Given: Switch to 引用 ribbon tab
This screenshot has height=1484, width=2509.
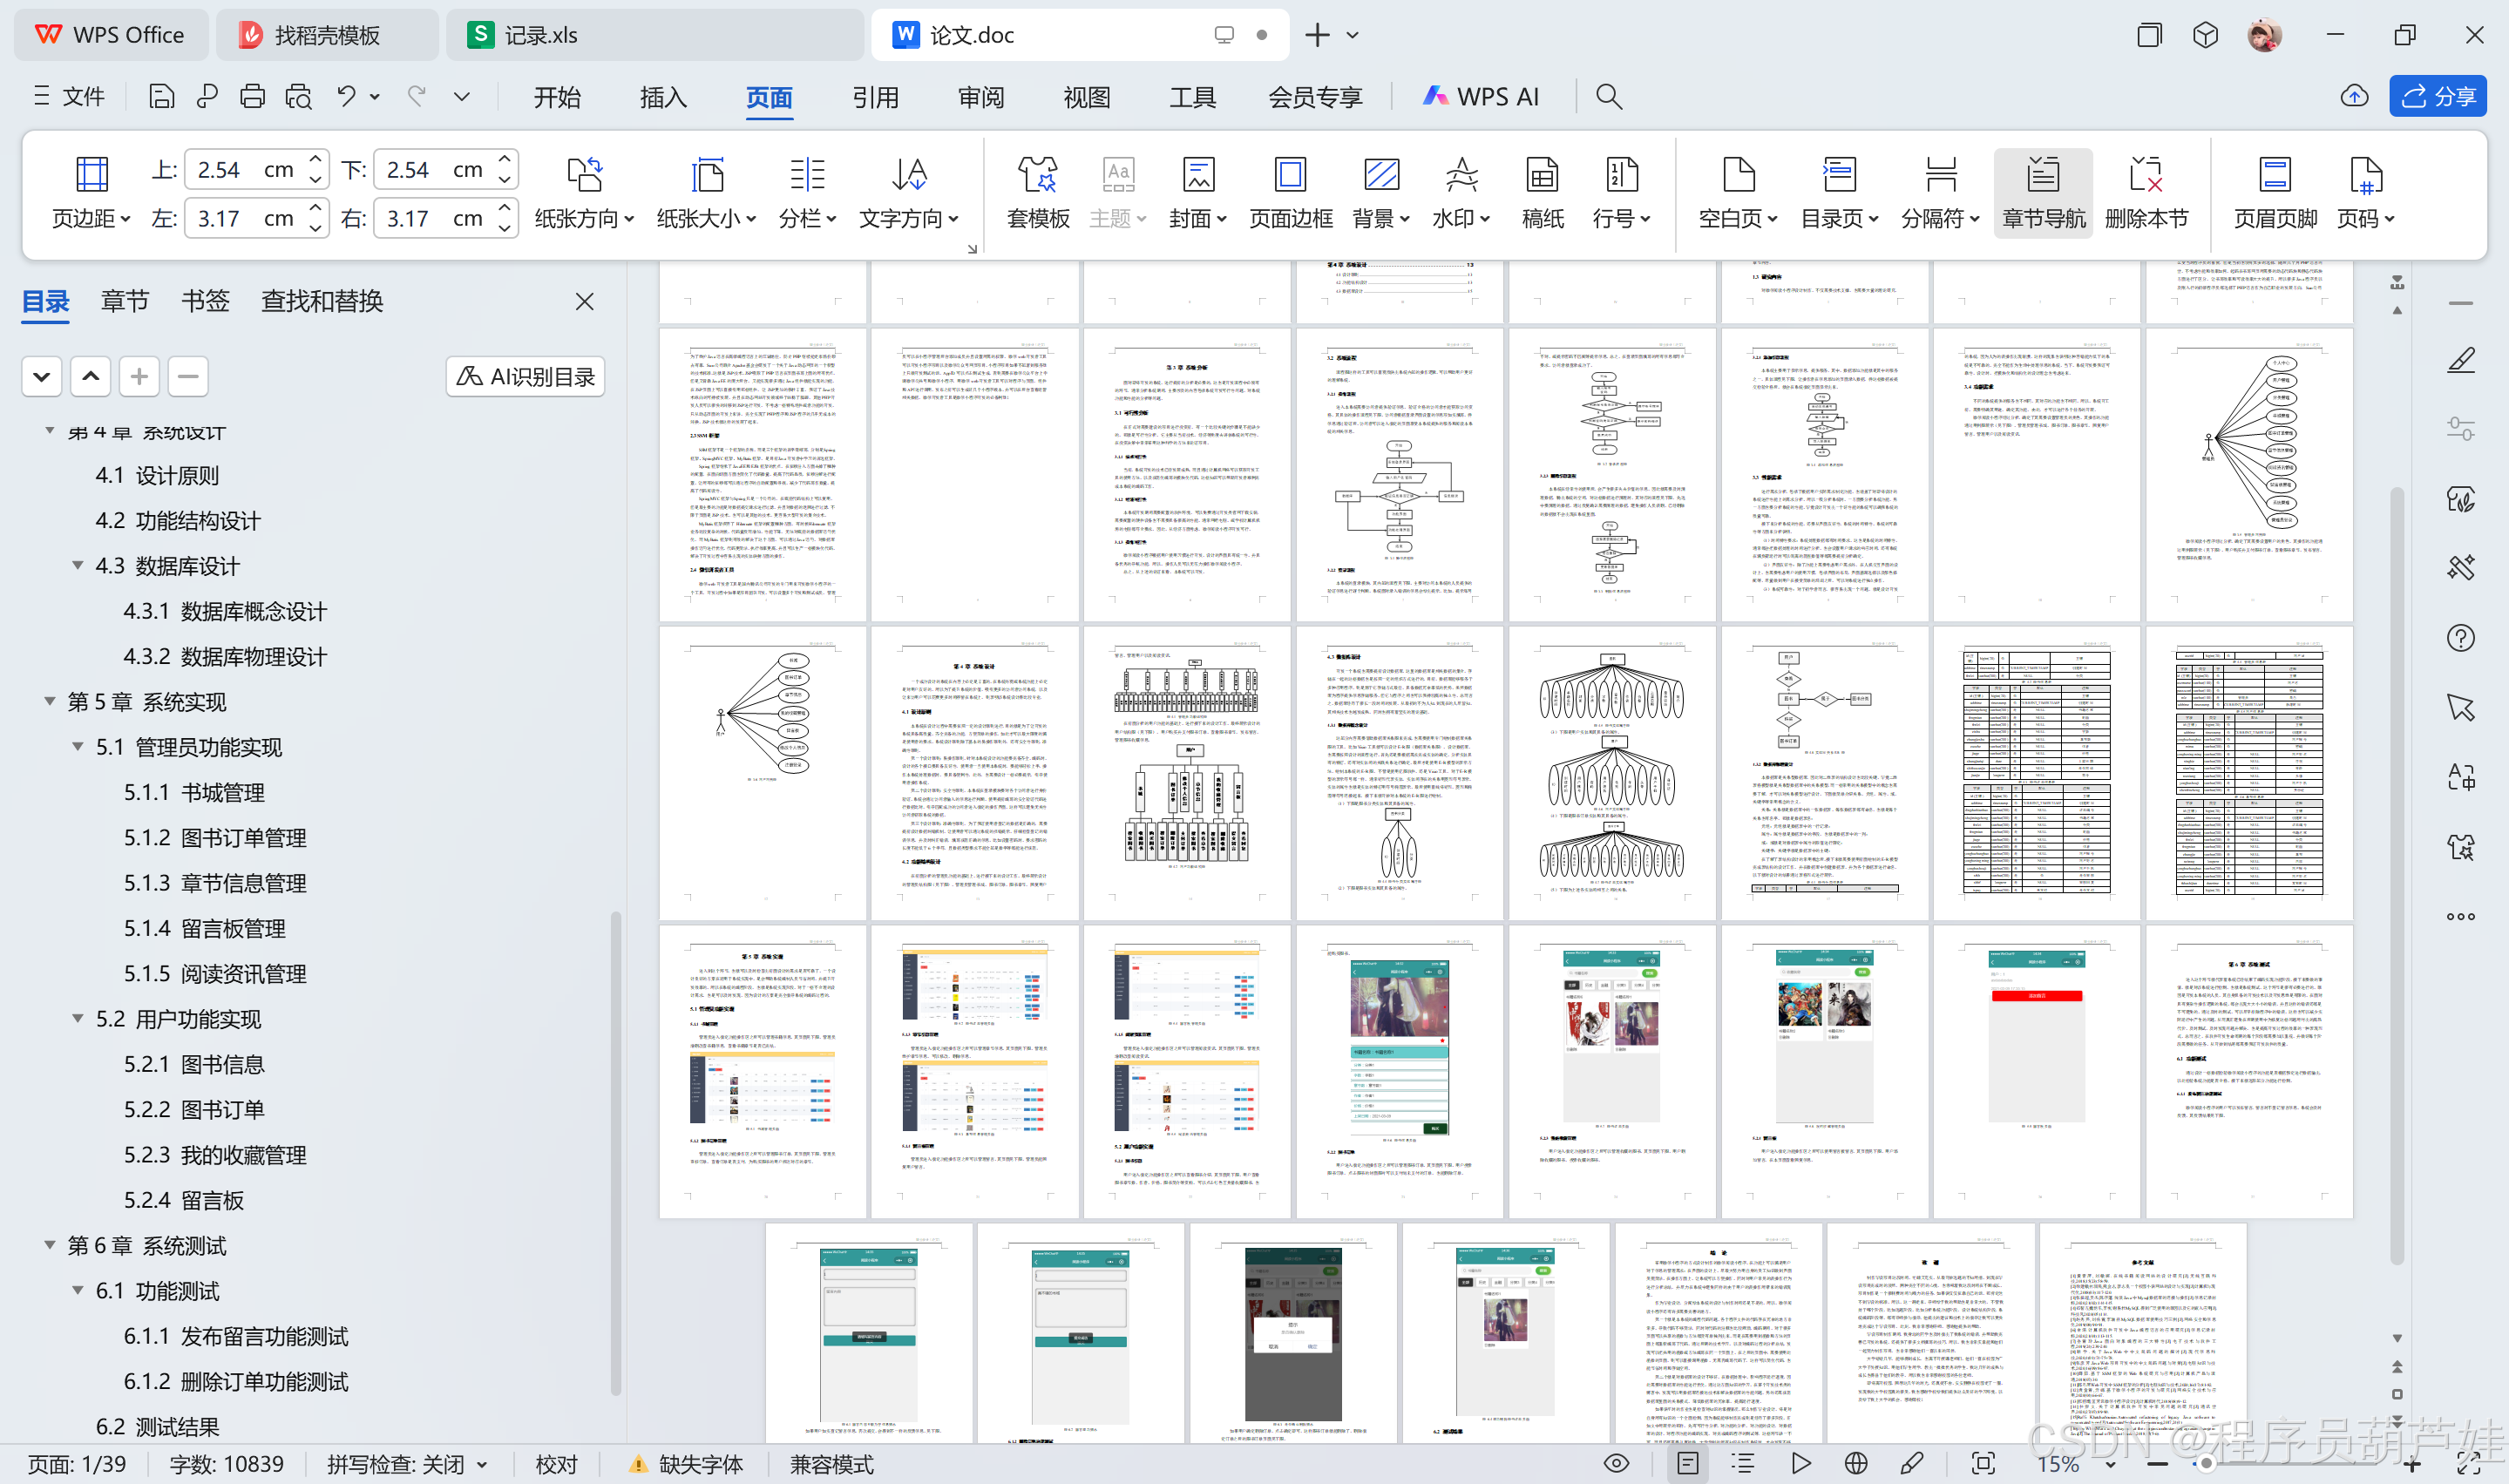Looking at the screenshot, I should 875,97.
